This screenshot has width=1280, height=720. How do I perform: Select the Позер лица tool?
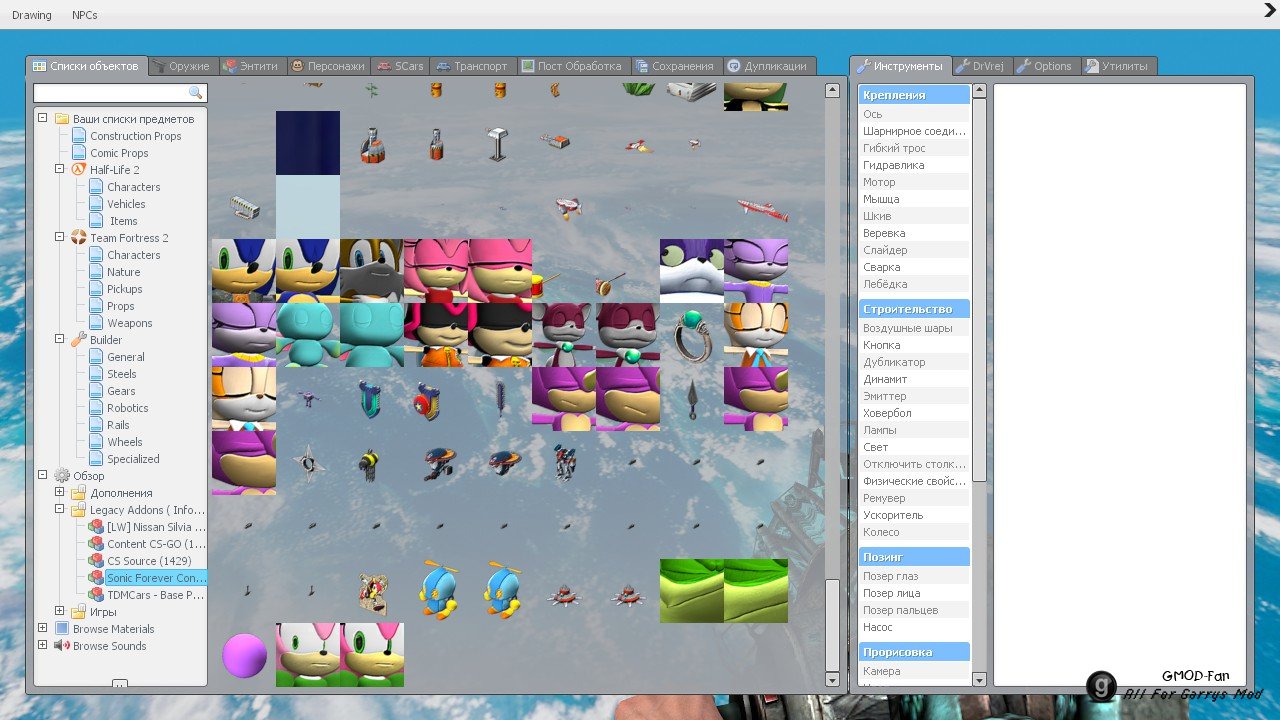(x=914, y=593)
